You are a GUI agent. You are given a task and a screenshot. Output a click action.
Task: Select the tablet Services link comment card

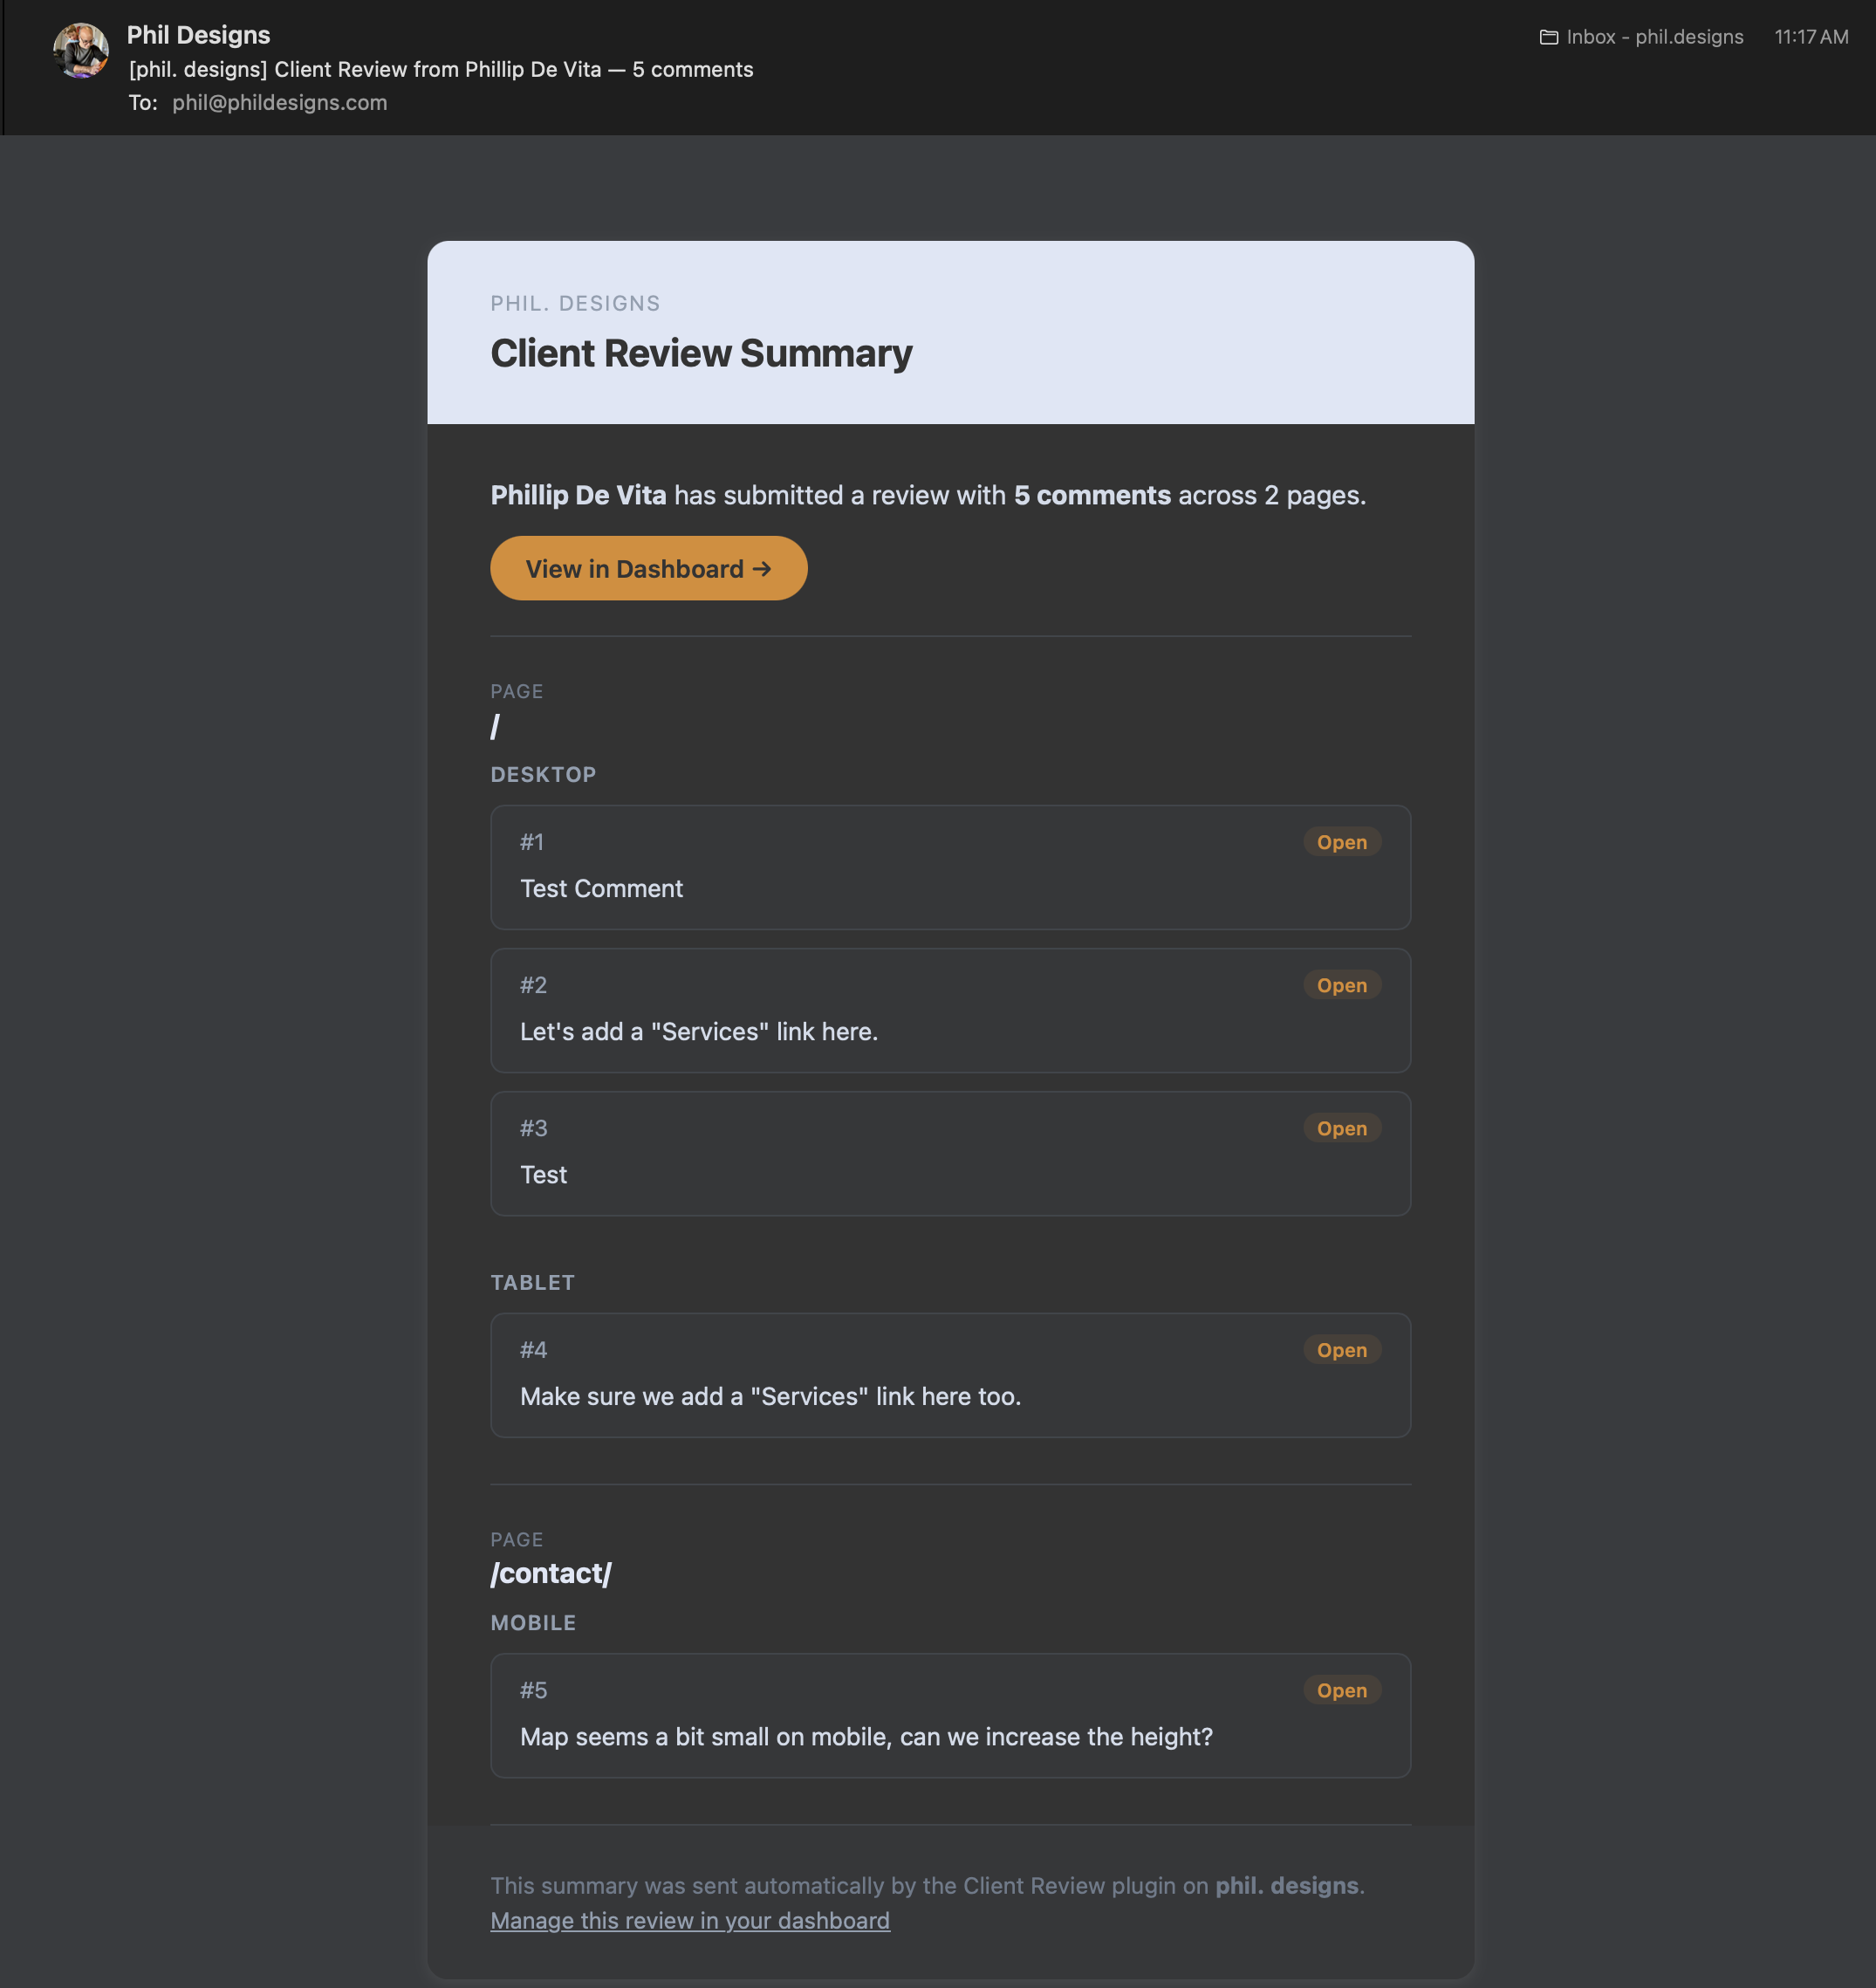tap(950, 1375)
